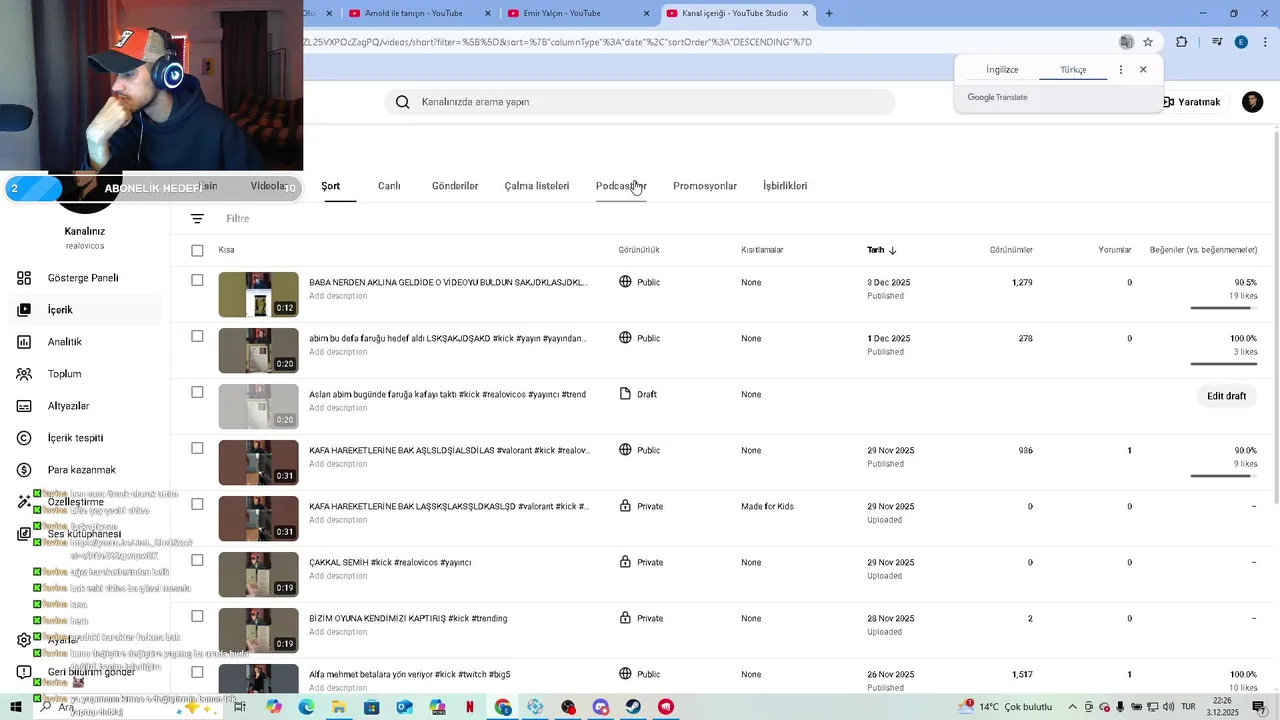Screen dimensions: 1280x720
Task: Open the Chrome extensions puzzle icon
Action: 1181,42
